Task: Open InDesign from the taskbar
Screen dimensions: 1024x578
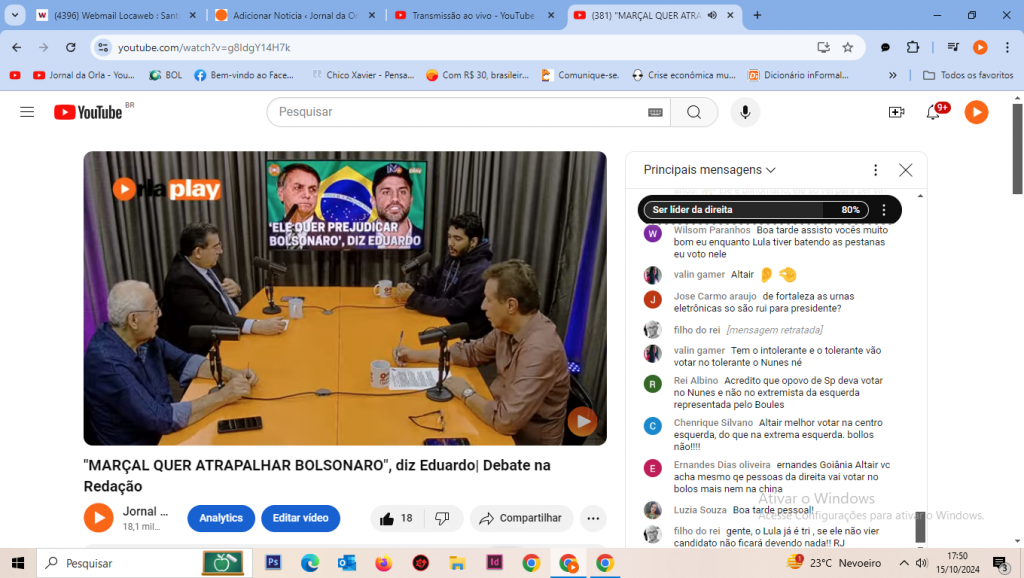Action: pos(494,562)
